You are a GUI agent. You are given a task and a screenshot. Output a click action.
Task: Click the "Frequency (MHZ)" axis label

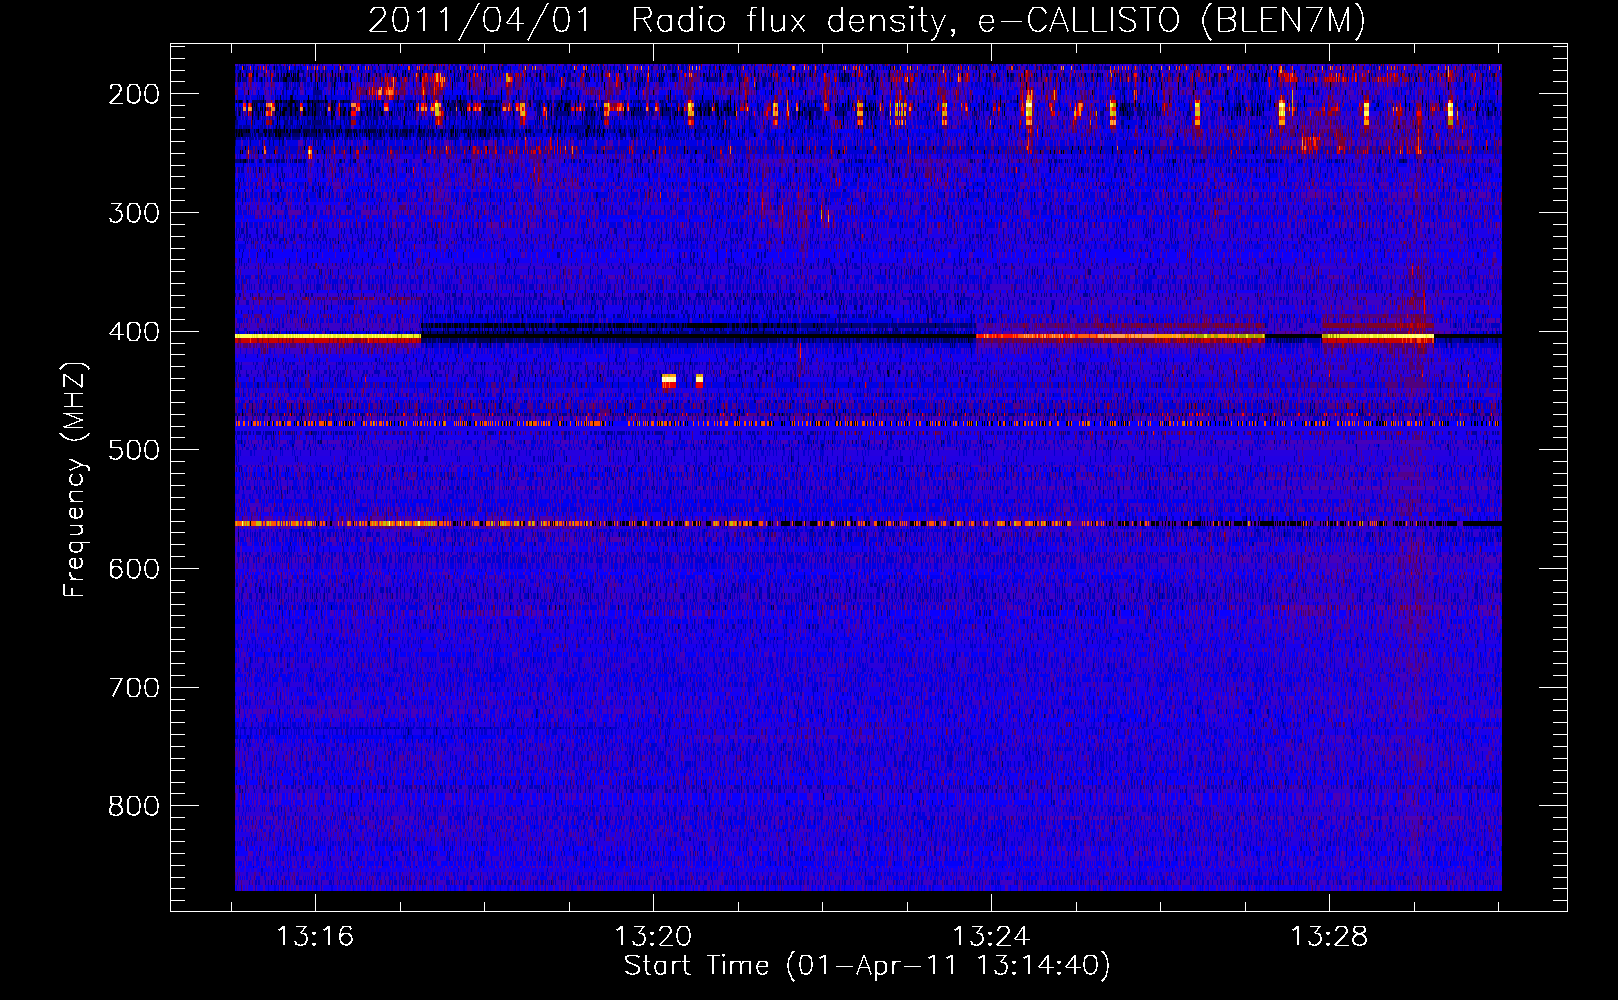(x=75, y=479)
